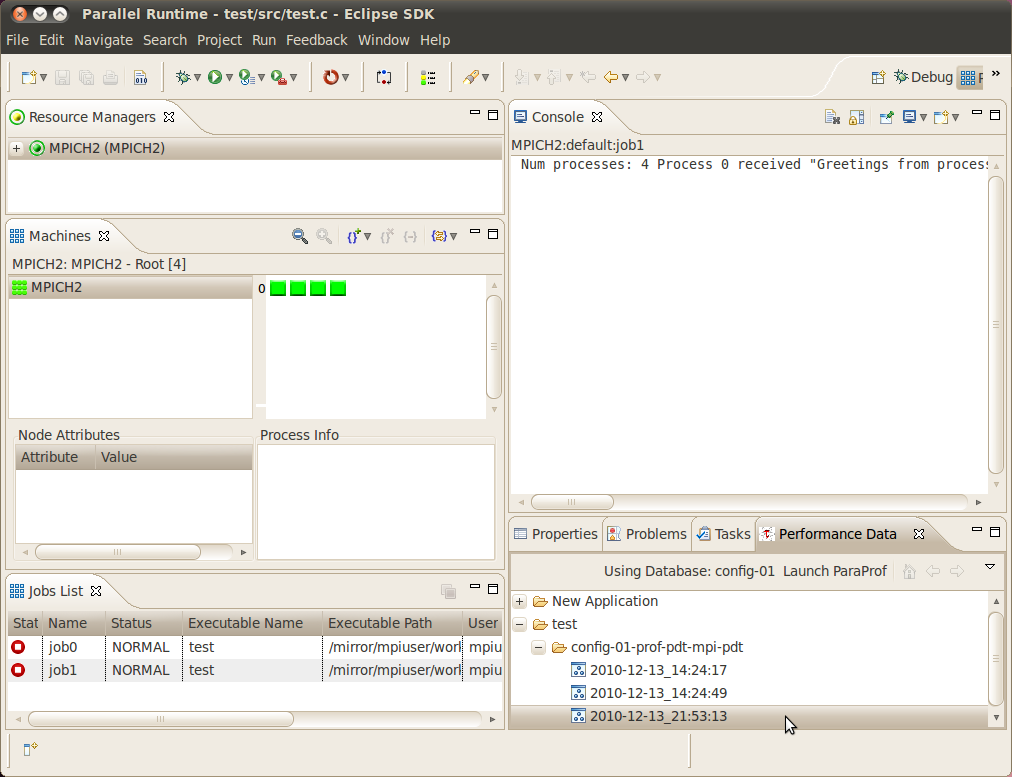The width and height of the screenshot is (1012, 777).
Task: Click the fast view icon in status bar
Action: (x=30, y=749)
